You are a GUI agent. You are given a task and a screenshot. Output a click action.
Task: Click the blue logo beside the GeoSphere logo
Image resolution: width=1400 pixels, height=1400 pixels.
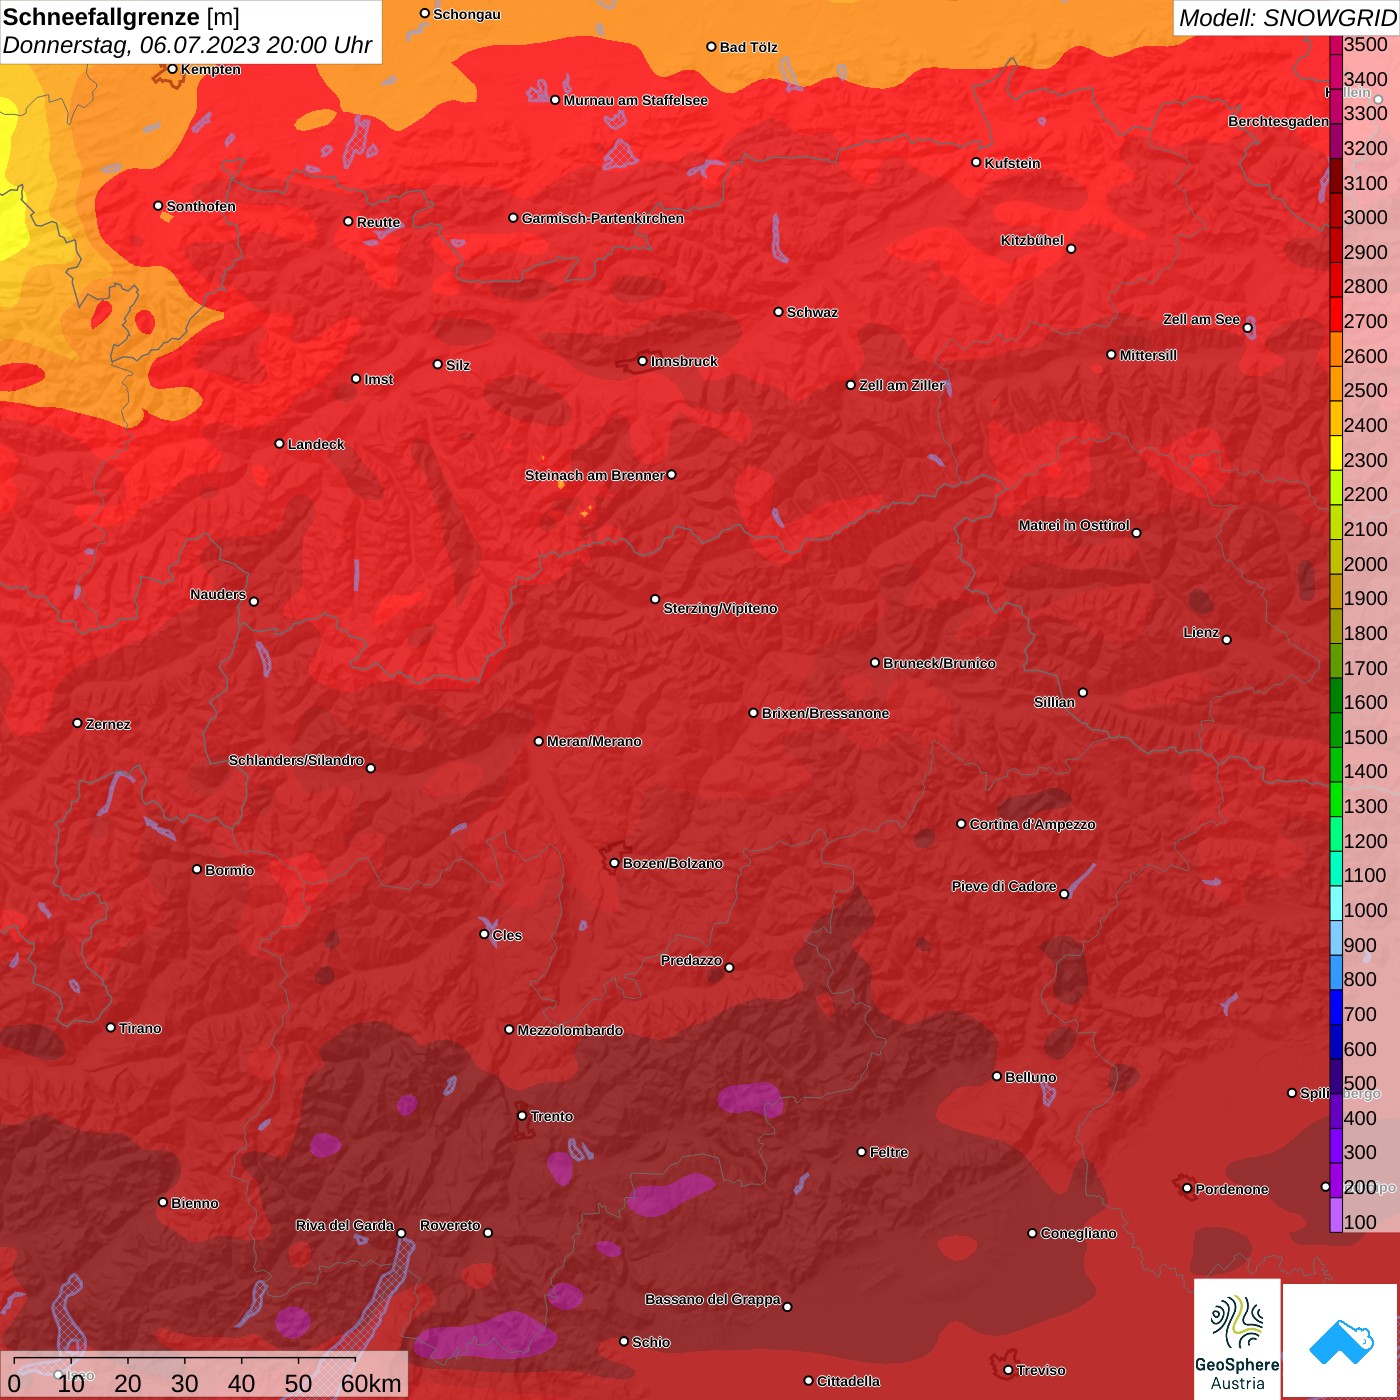(x=1341, y=1341)
